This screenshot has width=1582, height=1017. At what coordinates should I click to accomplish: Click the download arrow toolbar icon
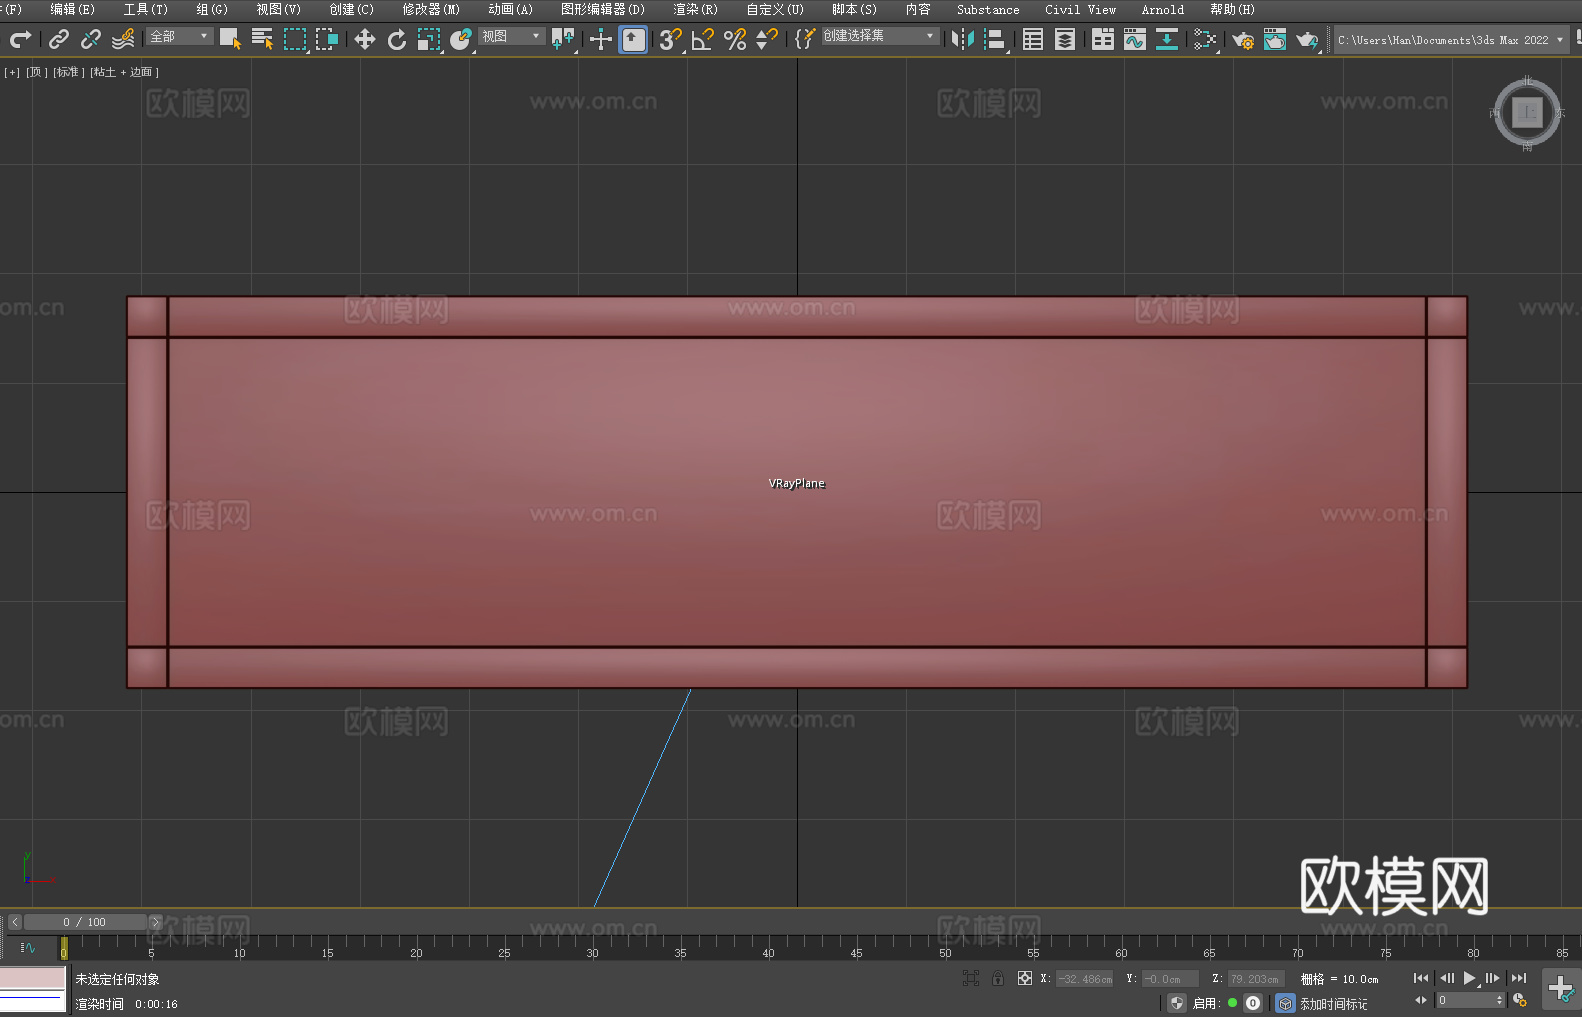(1167, 39)
